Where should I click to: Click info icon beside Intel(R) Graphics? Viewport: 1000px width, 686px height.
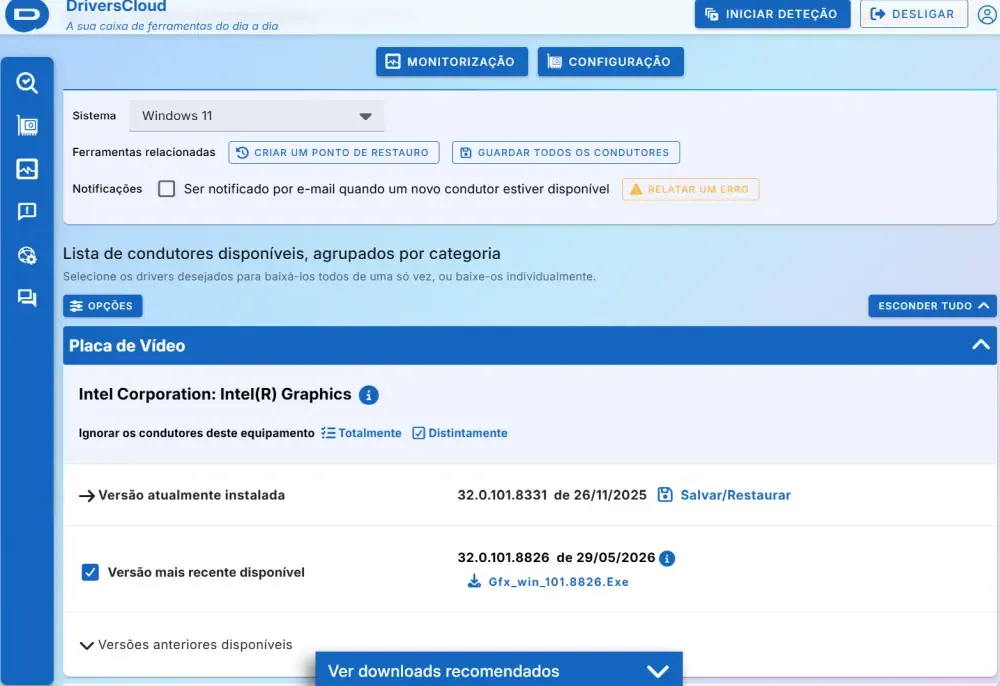coord(369,395)
